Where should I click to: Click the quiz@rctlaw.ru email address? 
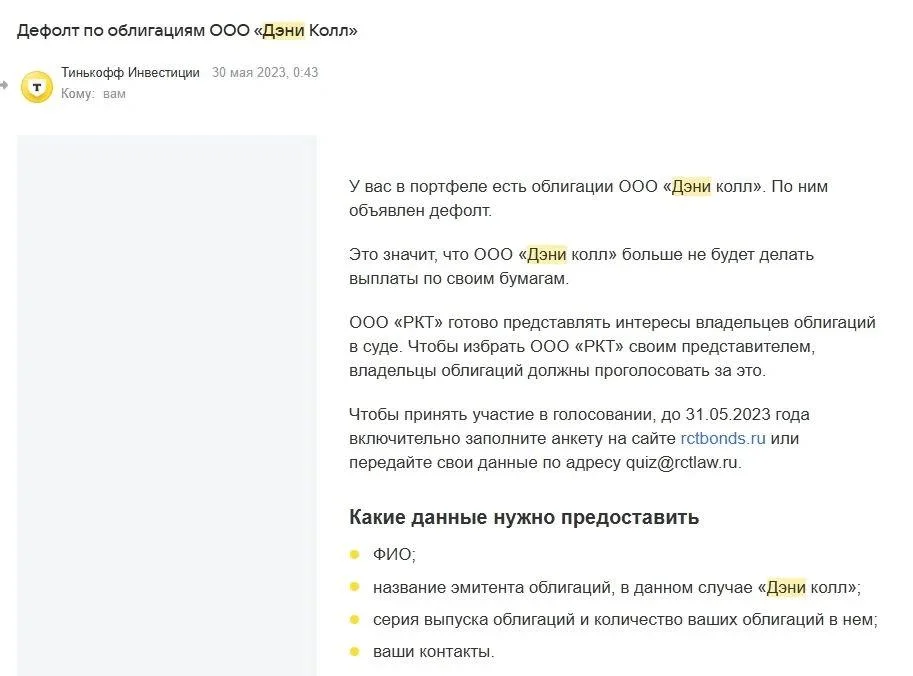click(x=681, y=462)
